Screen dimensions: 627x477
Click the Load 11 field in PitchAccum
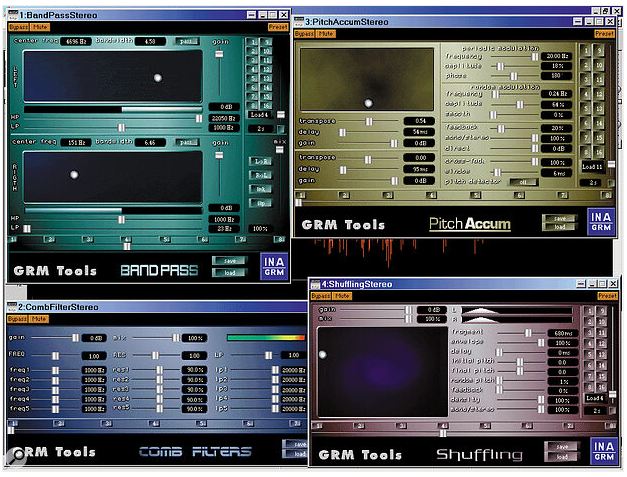pyautogui.click(x=592, y=167)
